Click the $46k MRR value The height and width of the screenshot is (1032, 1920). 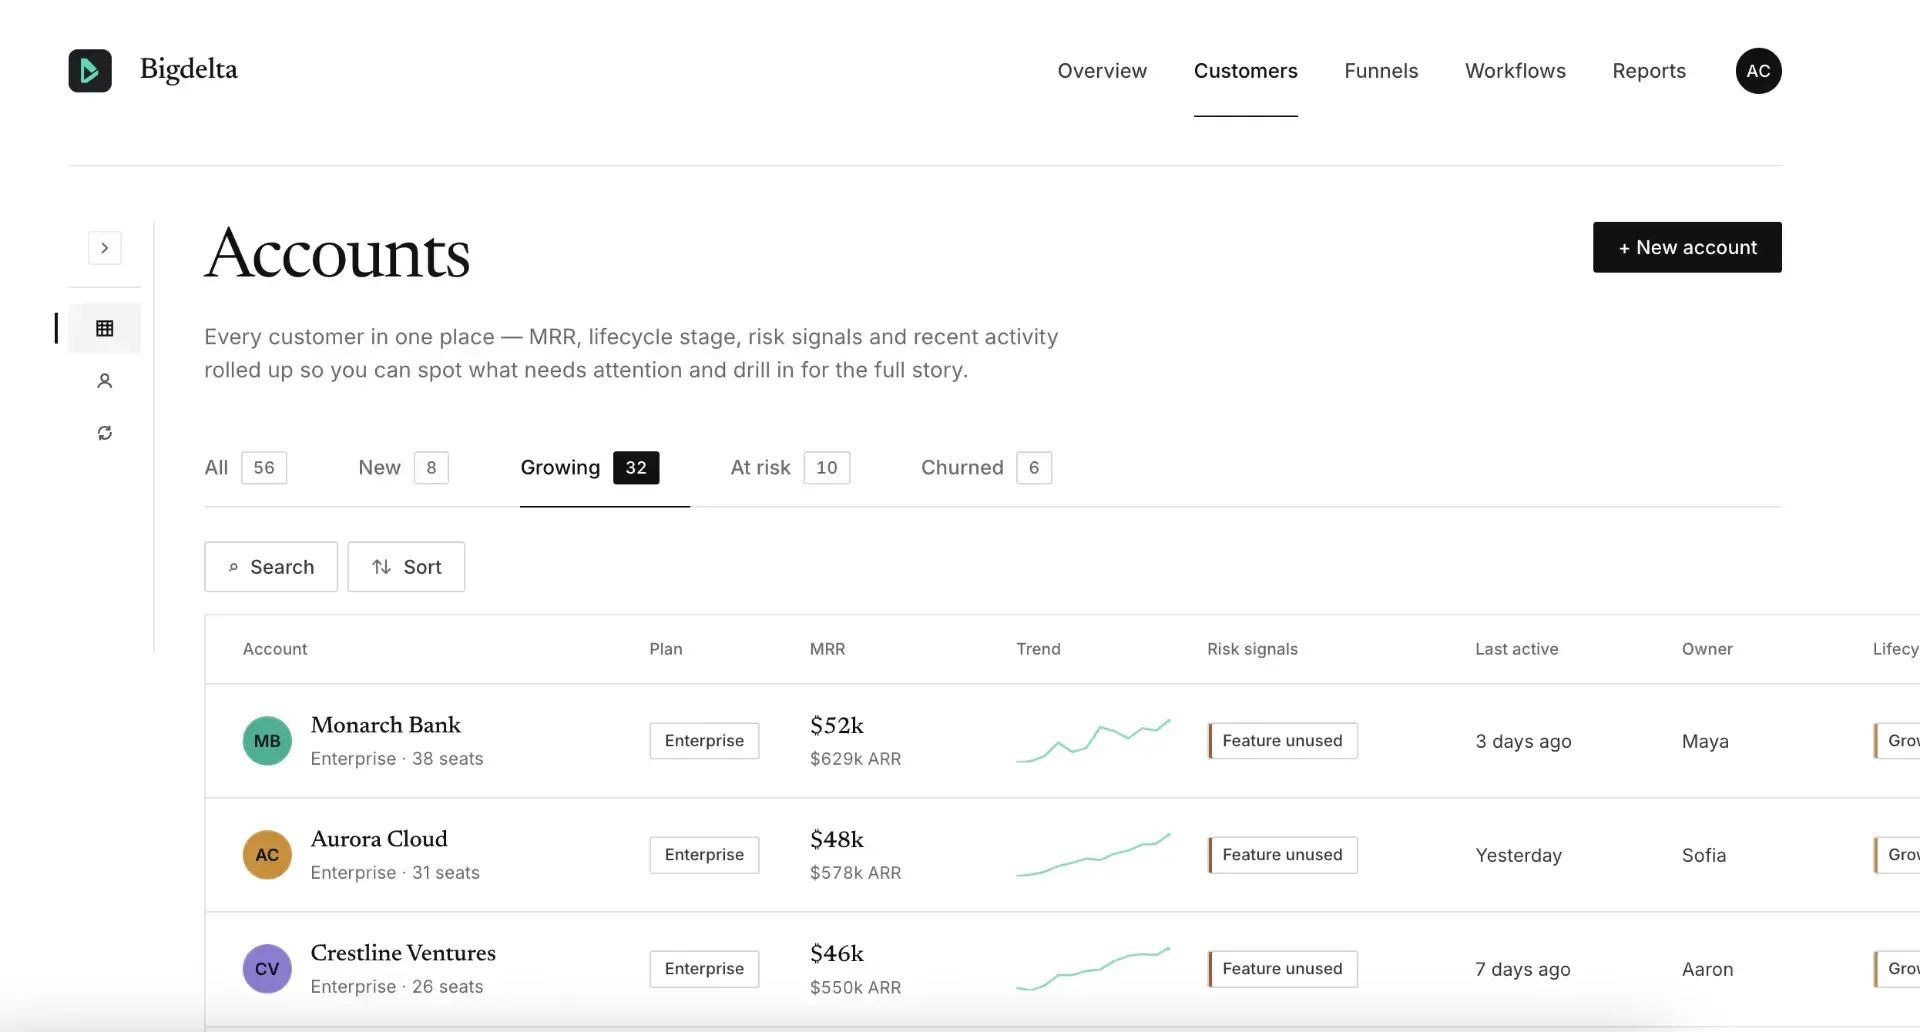[837, 953]
